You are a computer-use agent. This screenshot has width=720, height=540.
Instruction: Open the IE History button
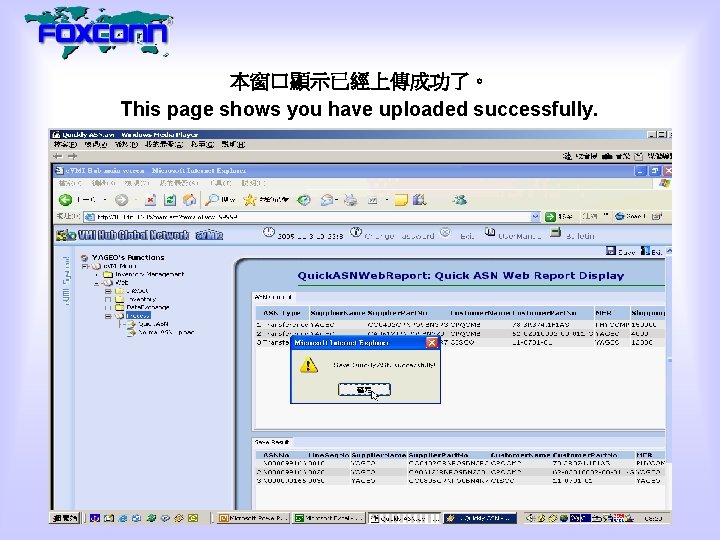[304, 200]
